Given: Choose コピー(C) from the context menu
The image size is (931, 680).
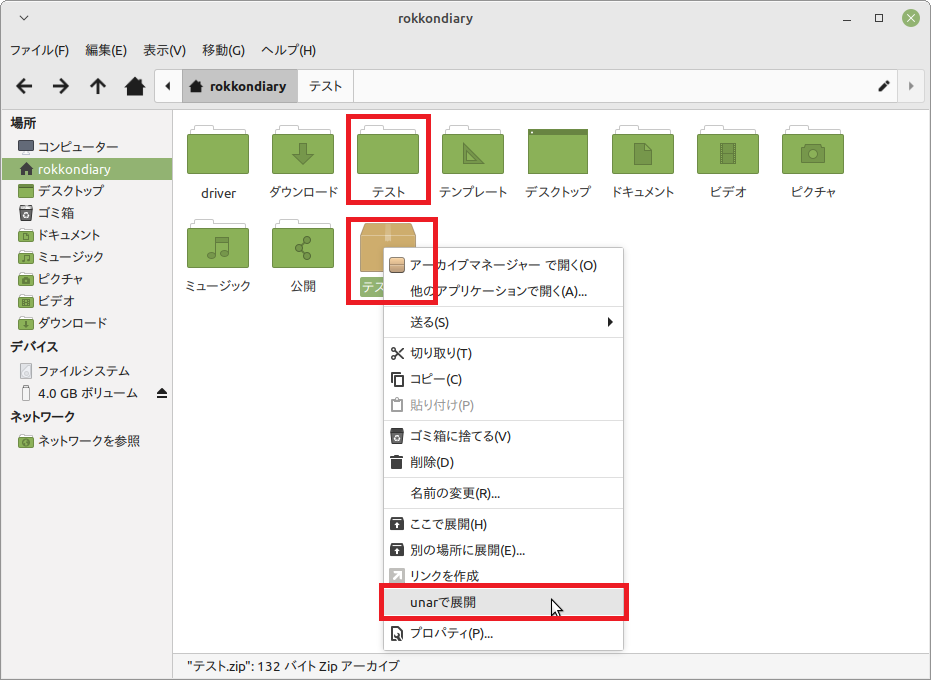Looking at the screenshot, I should 504,379.
